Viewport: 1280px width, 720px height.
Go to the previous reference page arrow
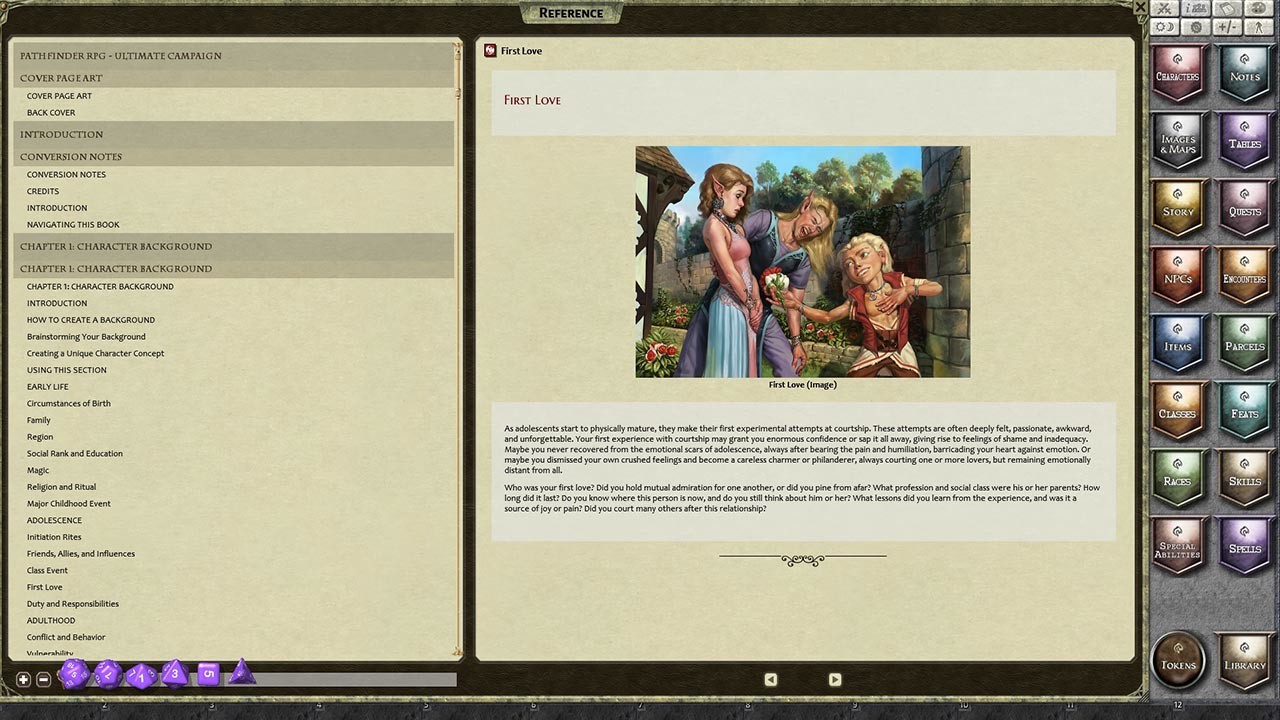(771, 680)
